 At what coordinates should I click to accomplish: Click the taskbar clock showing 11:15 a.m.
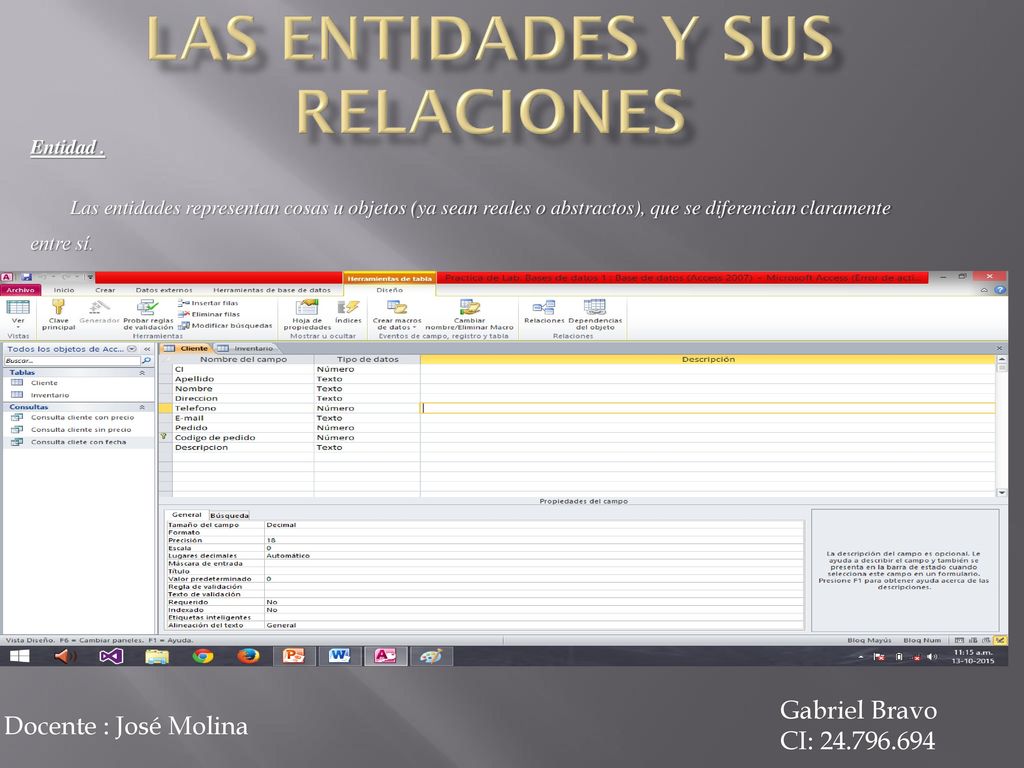point(972,656)
